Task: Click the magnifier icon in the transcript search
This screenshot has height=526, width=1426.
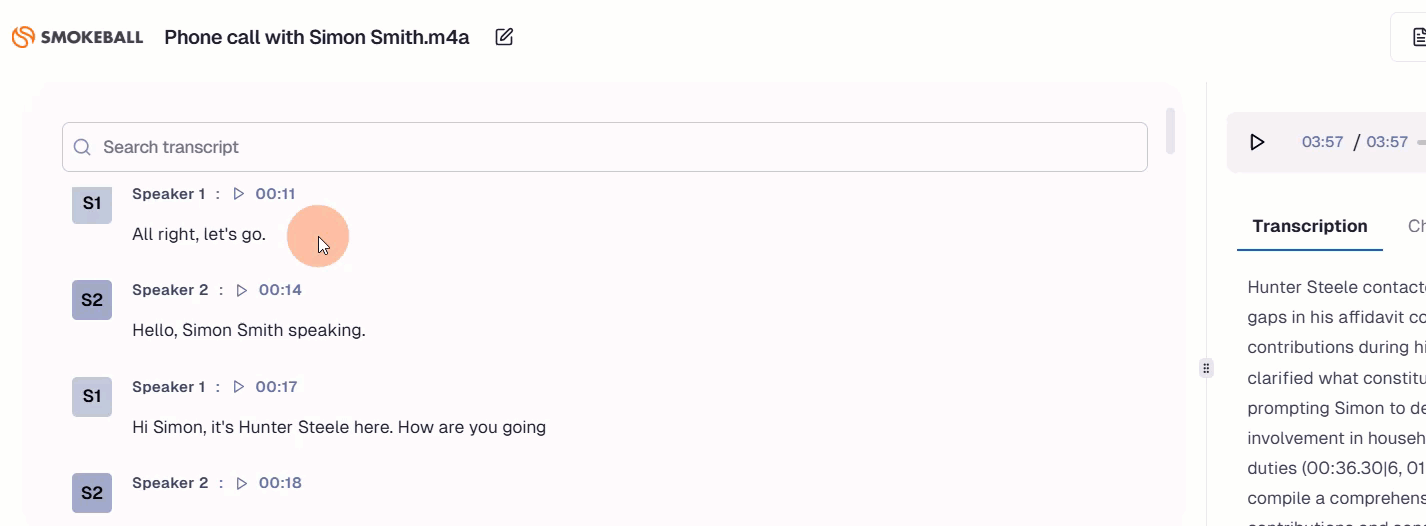Action: tap(82, 147)
